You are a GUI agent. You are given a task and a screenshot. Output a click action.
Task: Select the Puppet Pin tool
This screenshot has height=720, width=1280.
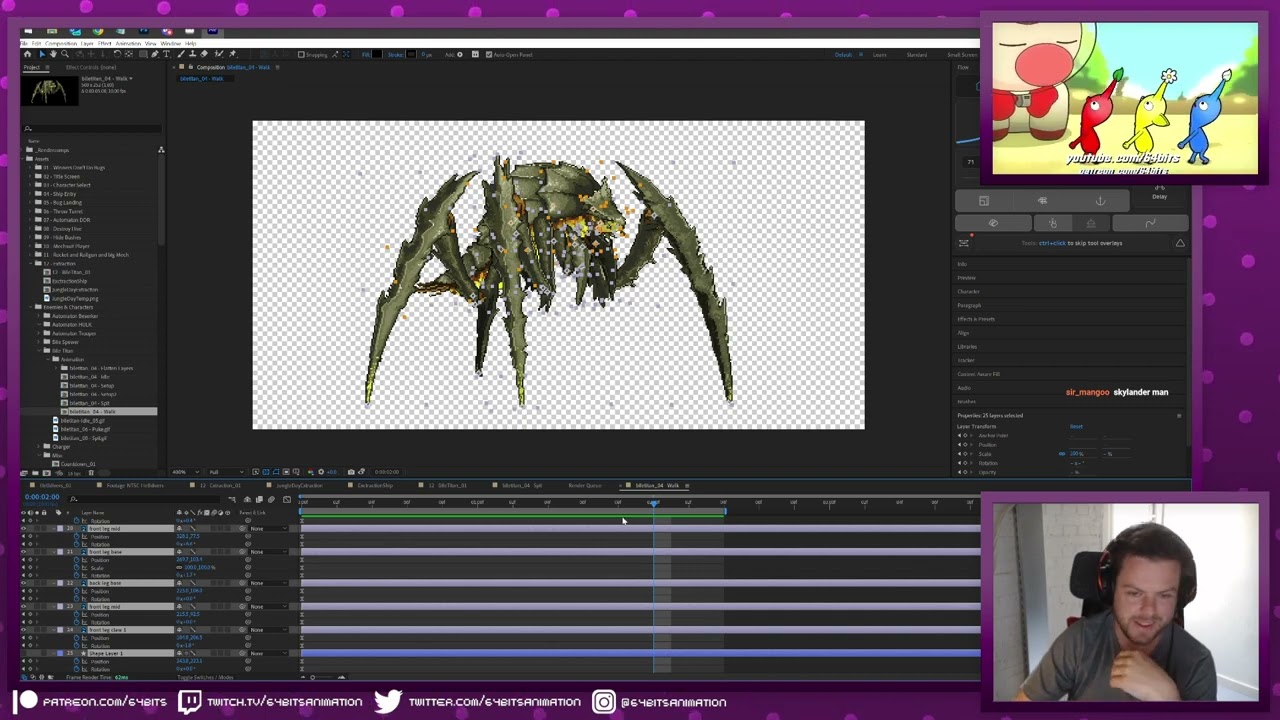tap(232, 54)
